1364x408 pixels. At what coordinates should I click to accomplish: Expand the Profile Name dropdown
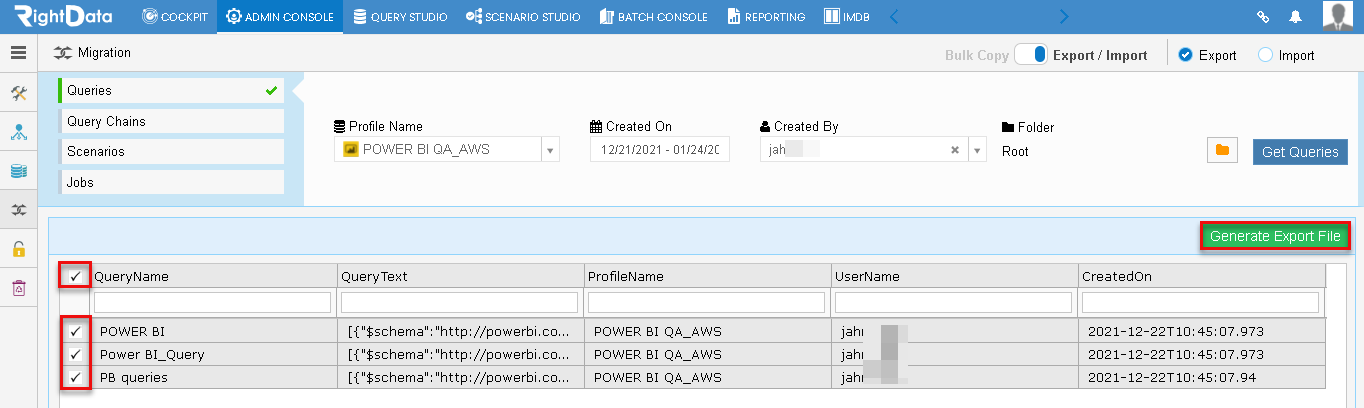point(550,150)
